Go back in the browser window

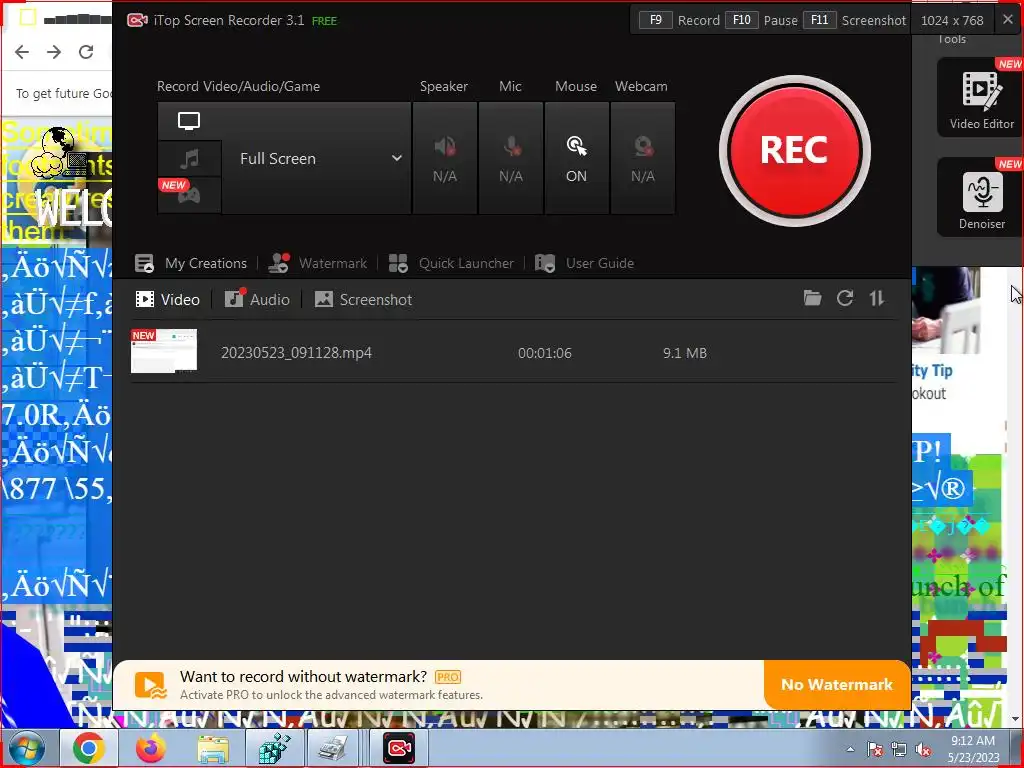(22, 52)
